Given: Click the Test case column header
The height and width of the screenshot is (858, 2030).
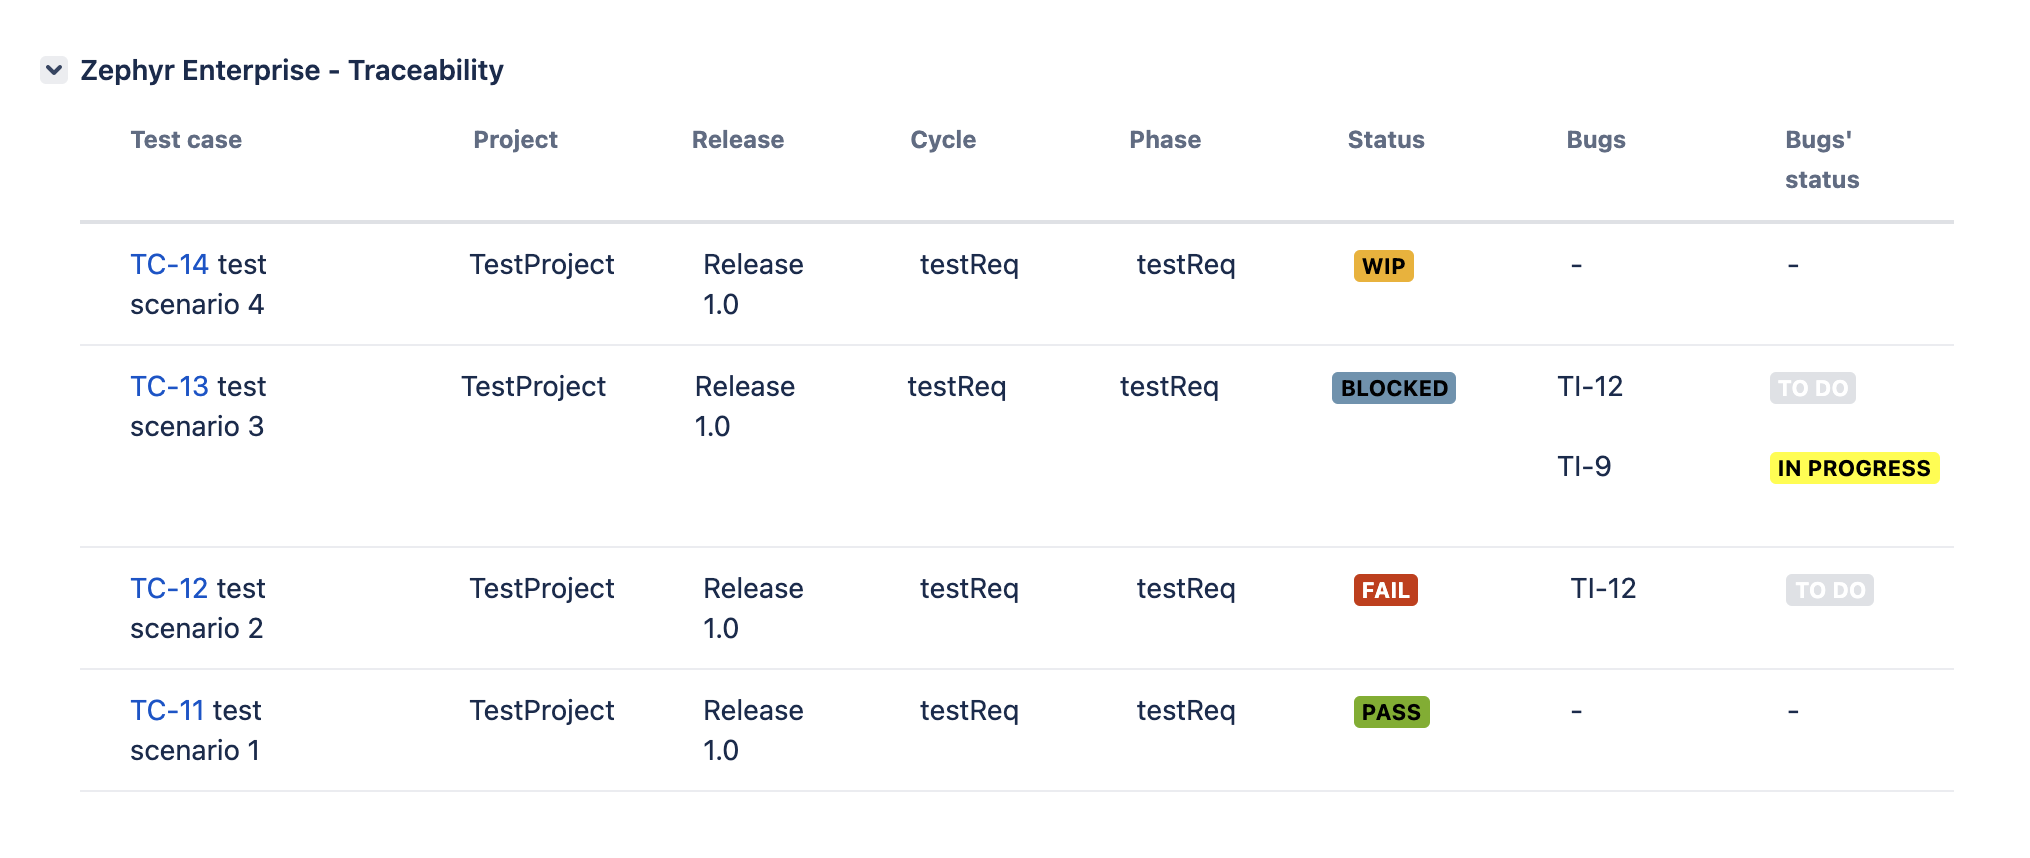Looking at the screenshot, I should coord(186,140).
